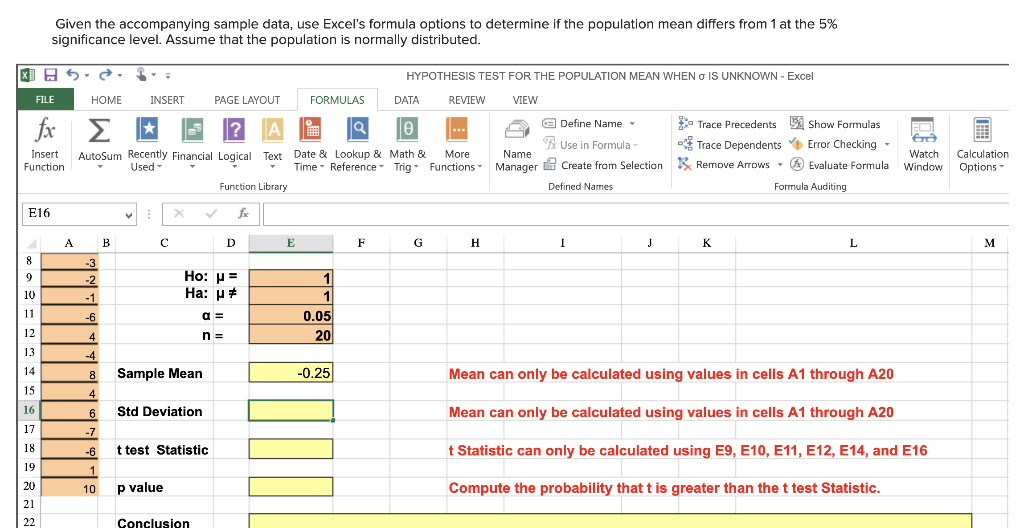The width and height of the screenshot is (1024, 528).
Task: Select the n cell showing 20
Action: coord(291,335)
